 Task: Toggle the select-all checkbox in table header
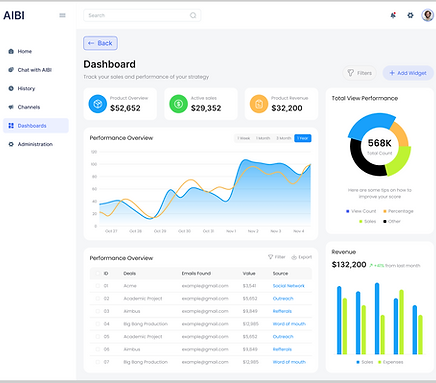coord(98,273)
